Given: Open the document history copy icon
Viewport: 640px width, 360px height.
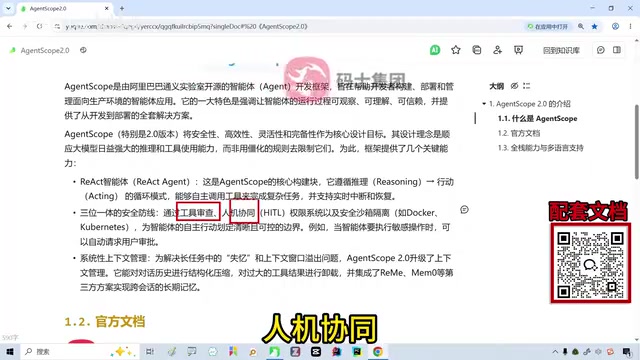Looking at the screenshot, I should [477, 50].
